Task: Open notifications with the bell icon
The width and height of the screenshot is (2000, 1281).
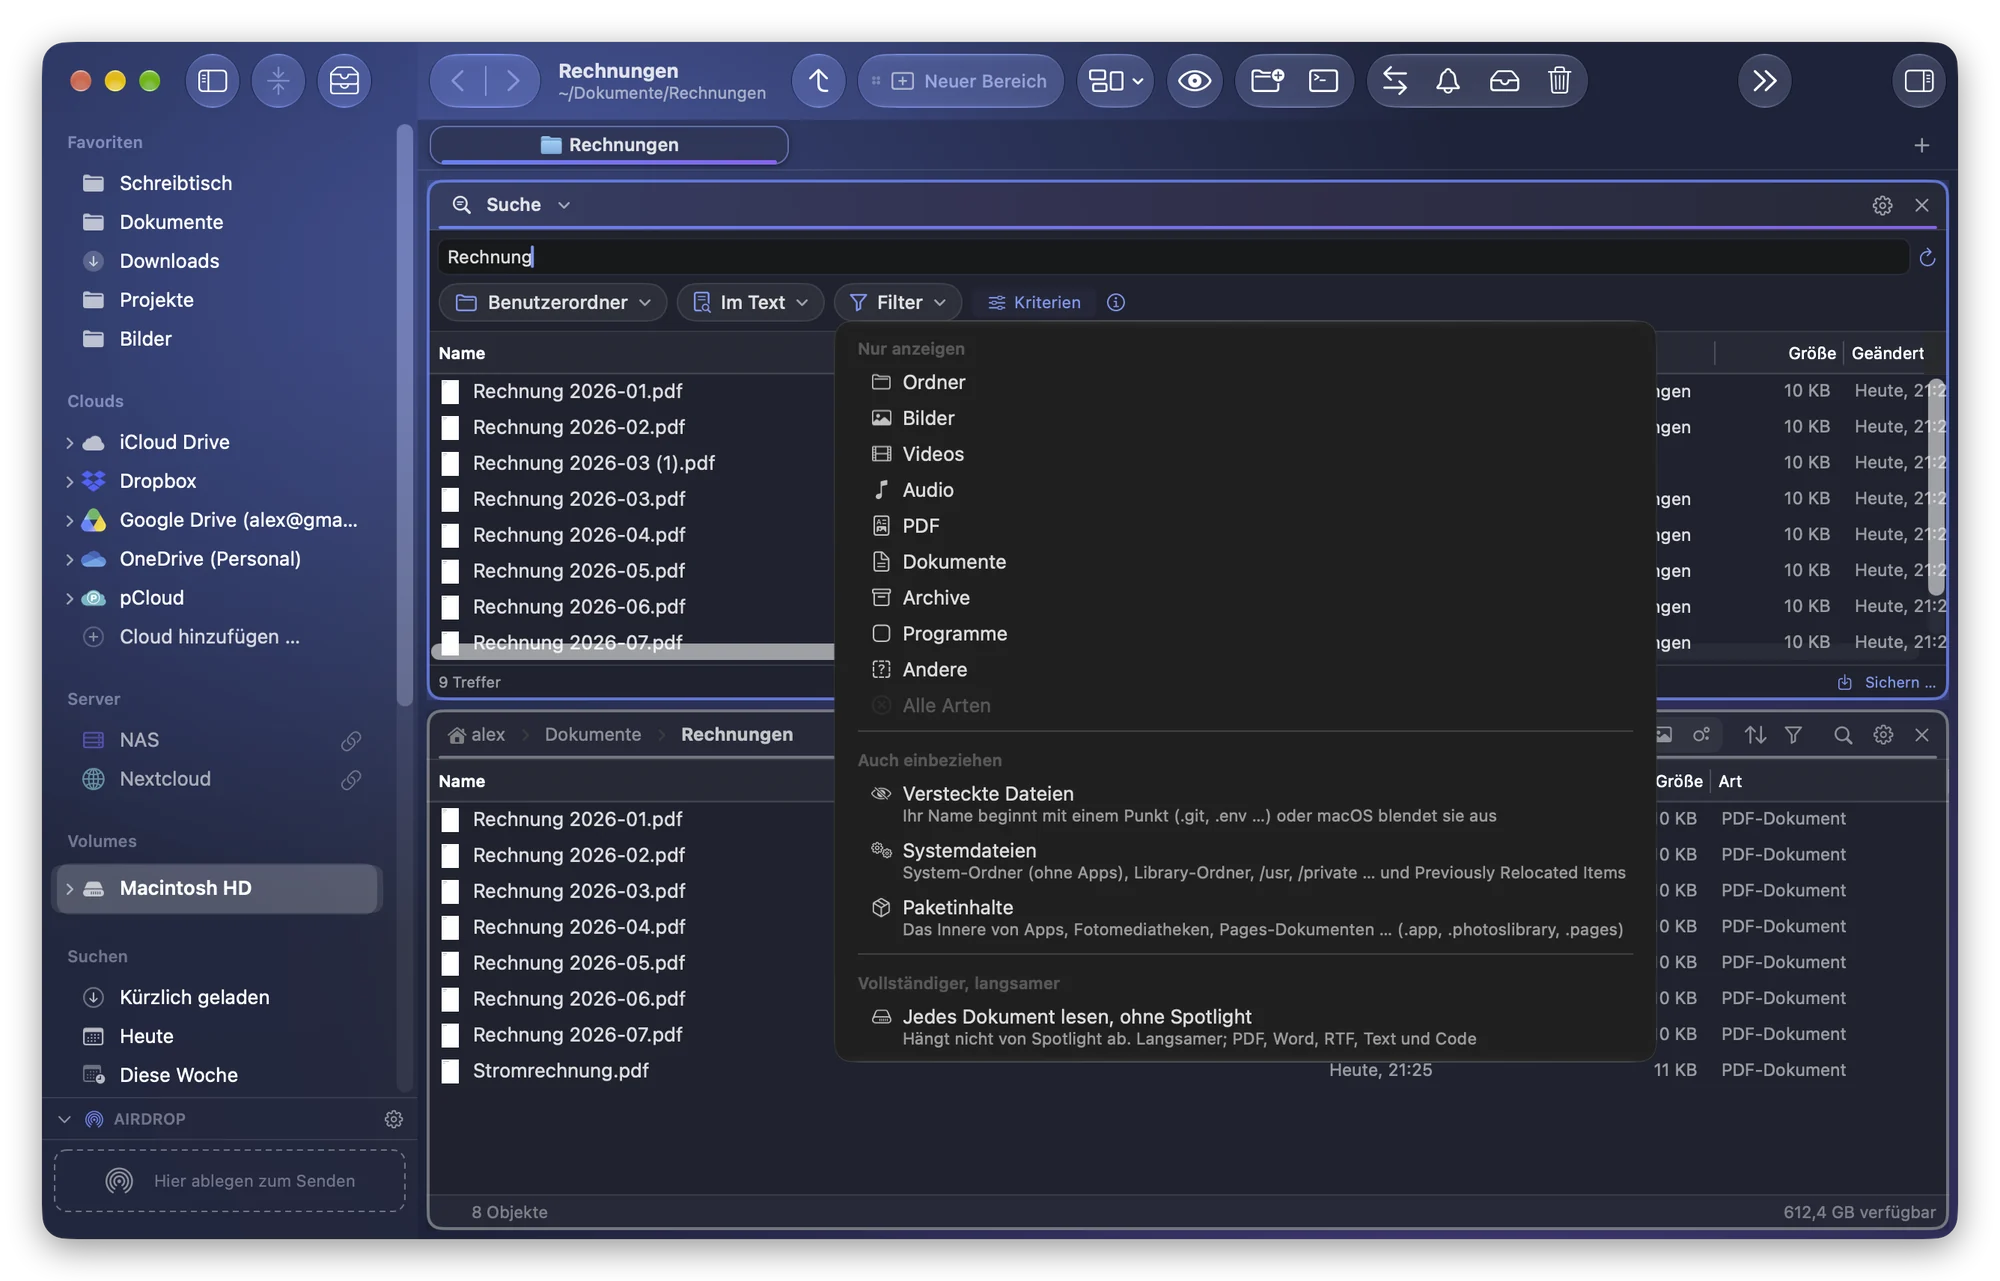Action: [1448, 81]
